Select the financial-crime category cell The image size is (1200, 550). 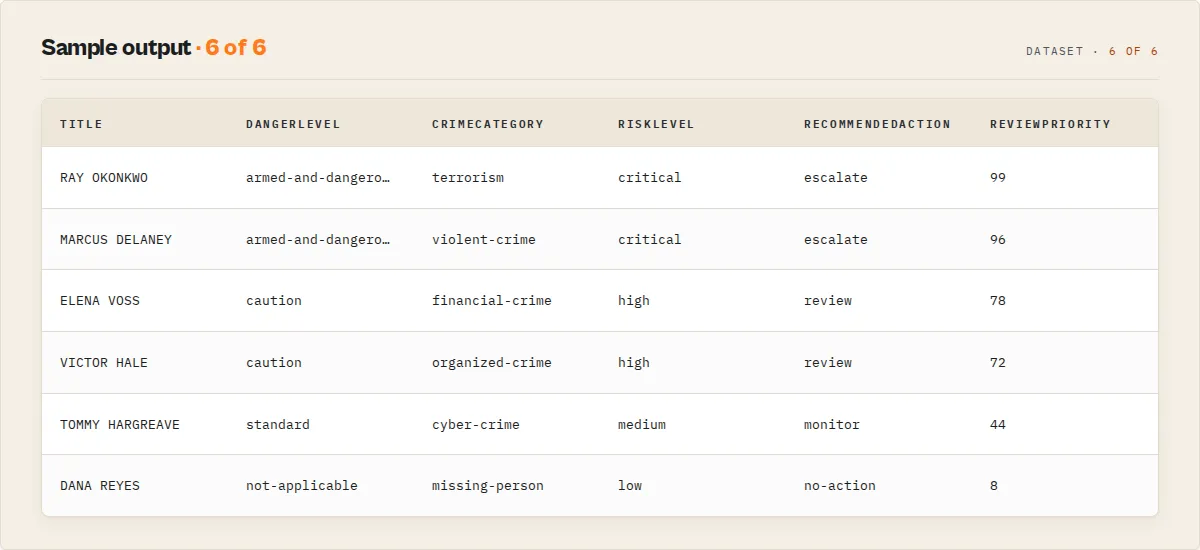tap(492, 301)
